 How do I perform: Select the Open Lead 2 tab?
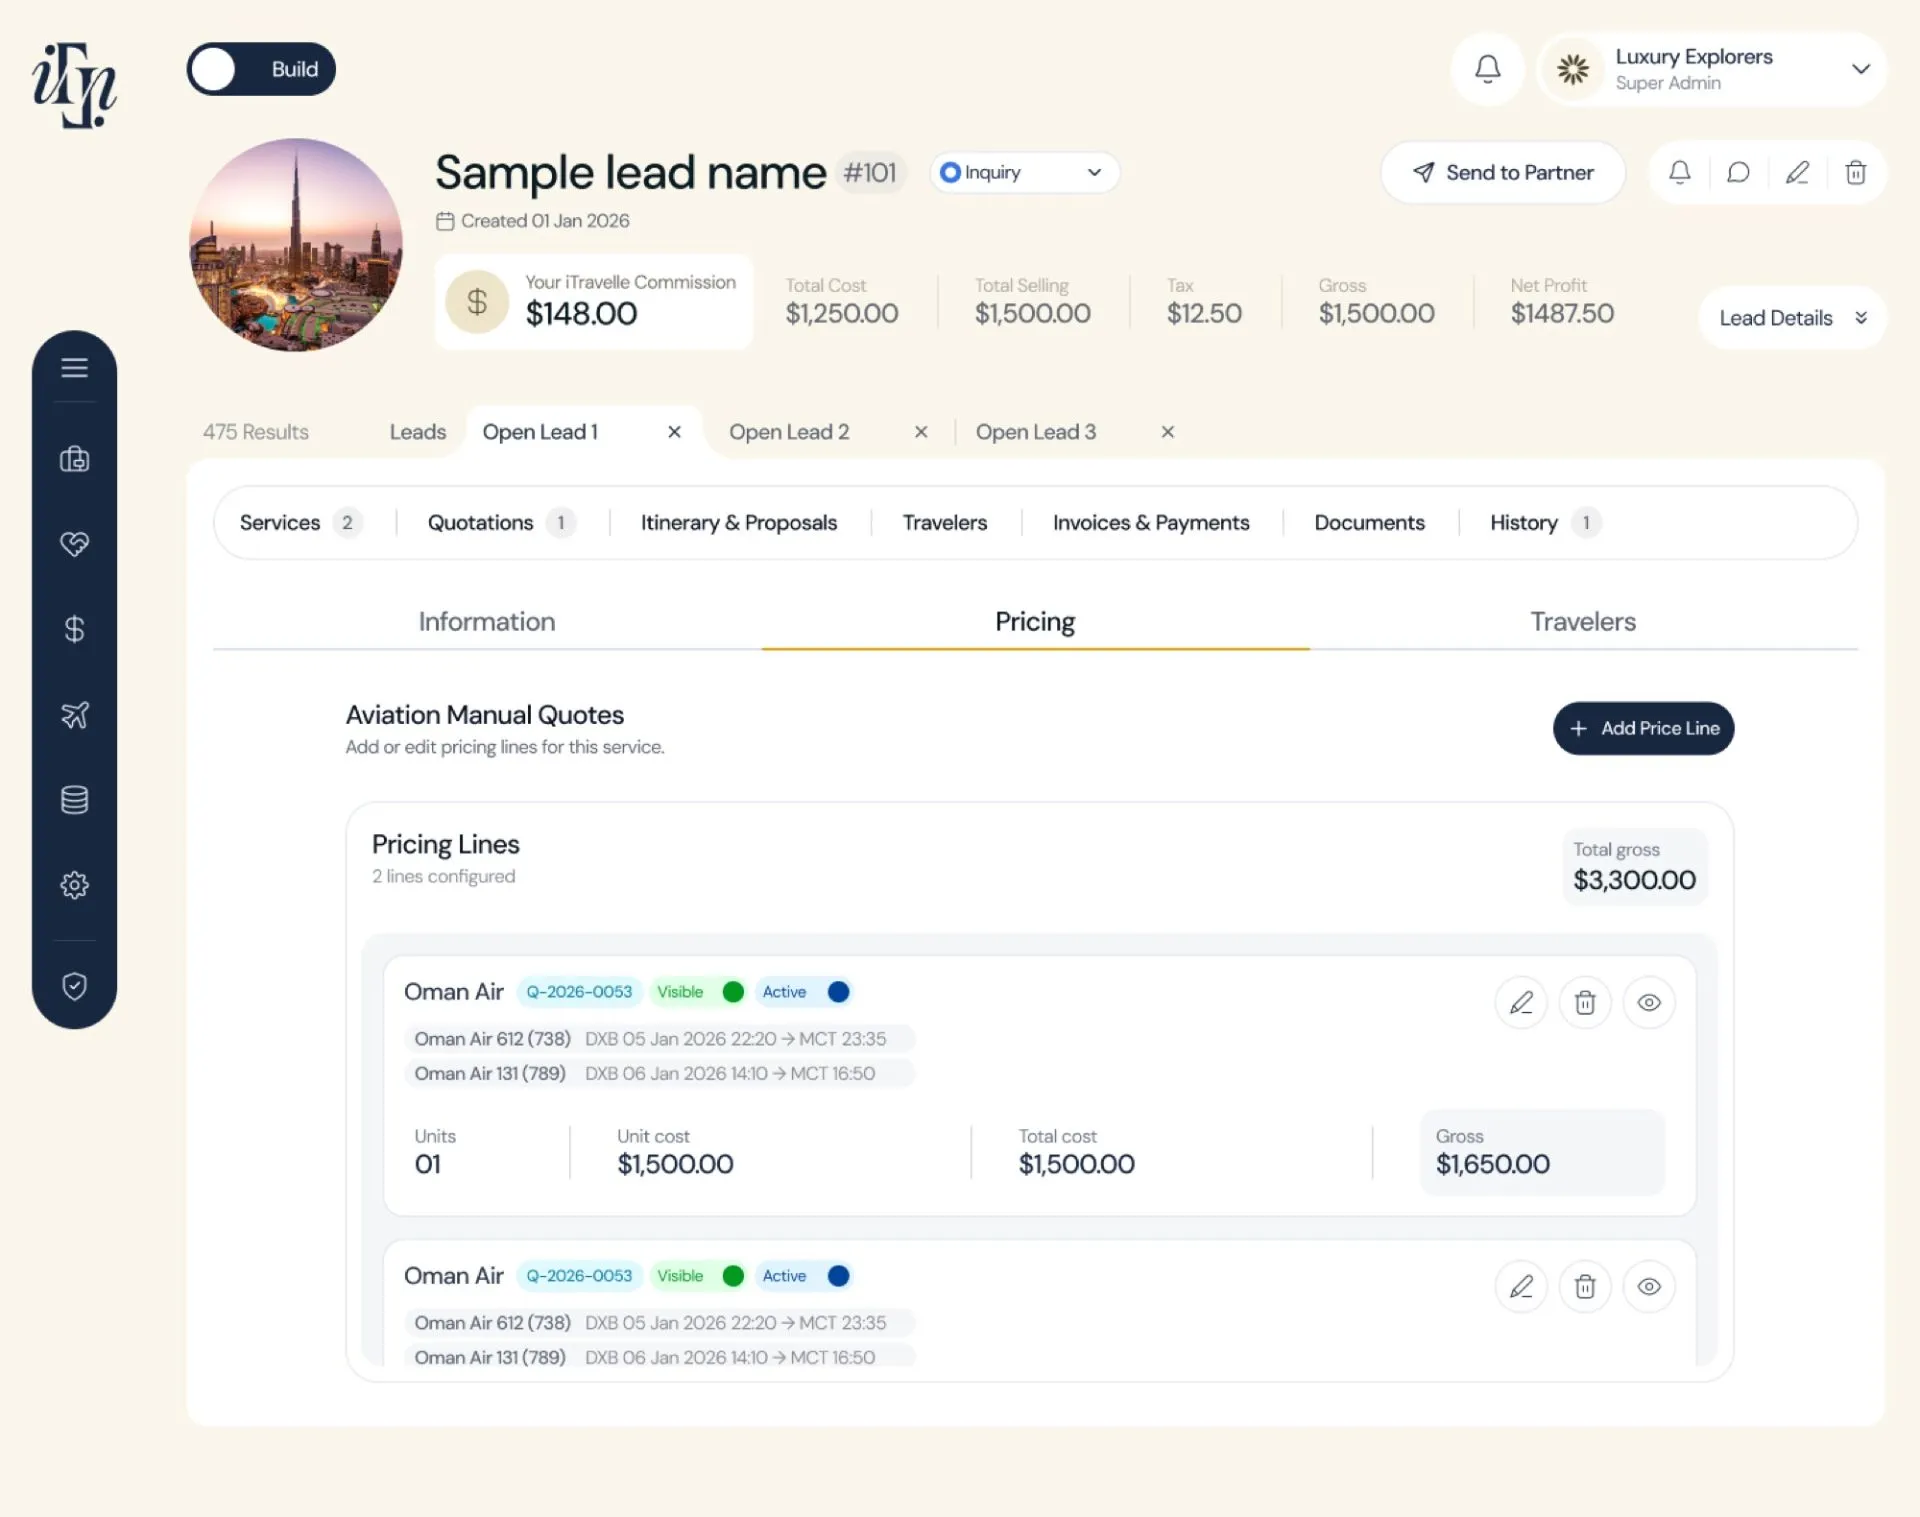[x=789, y=431]
